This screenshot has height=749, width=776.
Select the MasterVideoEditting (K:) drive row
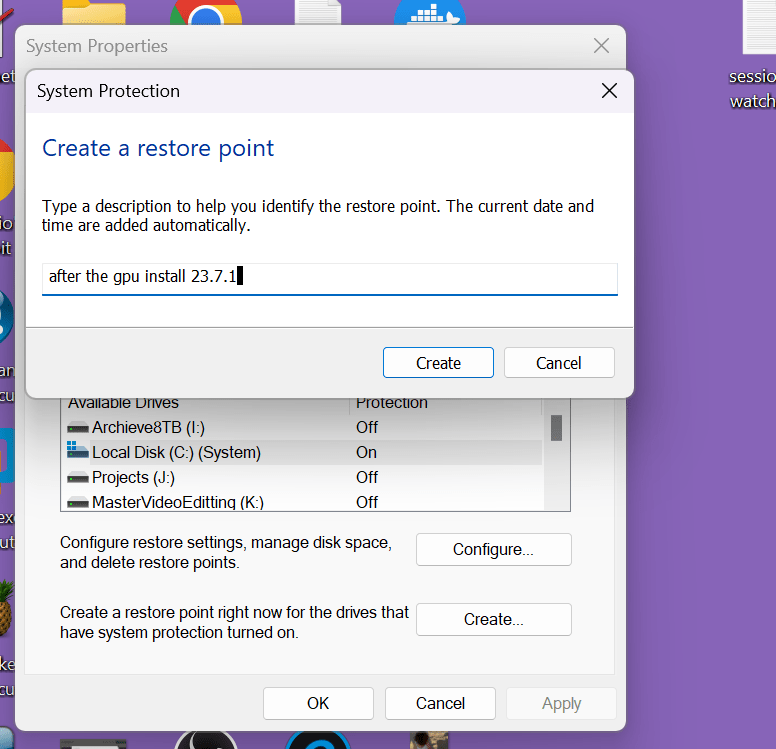click(x=301, y=501)
